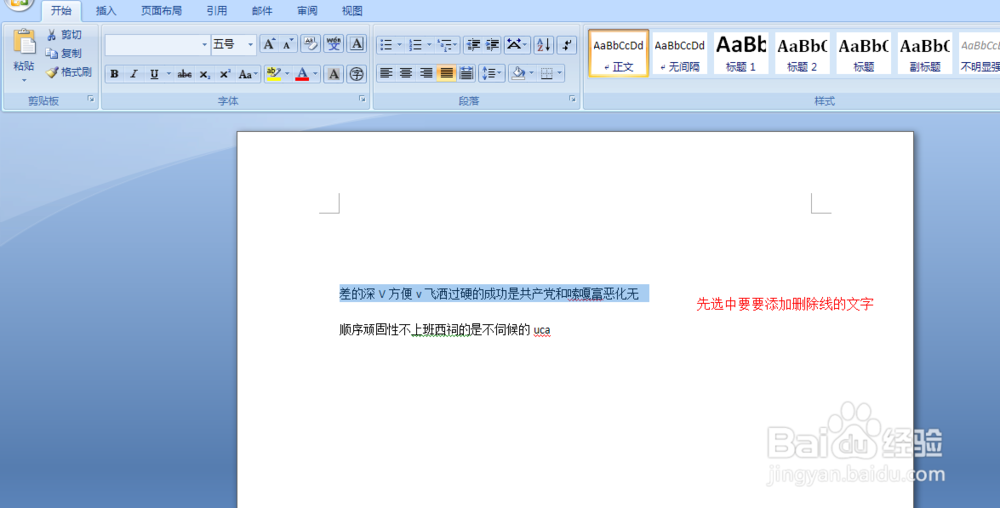Click Cut (剪切) in clipboard group
This screenshot has height=508, width=1000.
[64, 35]
